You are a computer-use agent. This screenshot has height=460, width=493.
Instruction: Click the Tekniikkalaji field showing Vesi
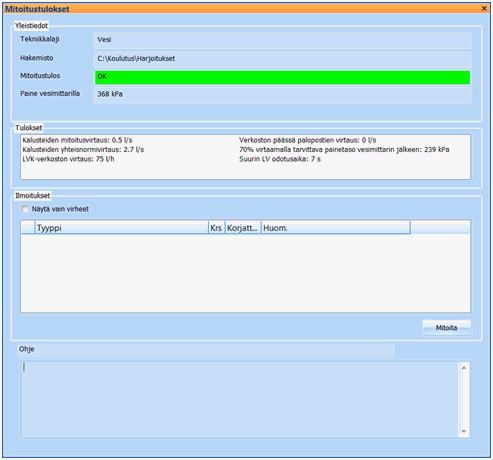pyautogui.click(x=282, y=40)
